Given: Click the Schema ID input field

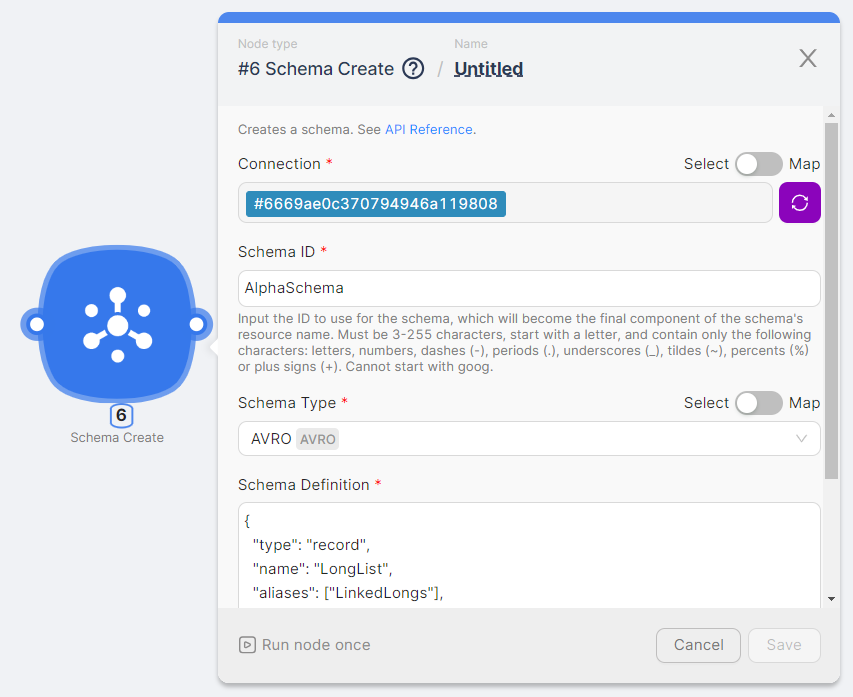Looking at the screenshot, I should point(528,288).
